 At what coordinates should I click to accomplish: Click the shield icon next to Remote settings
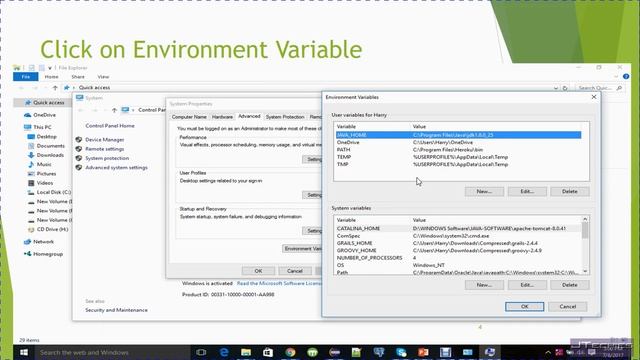(x=79, y=149)
